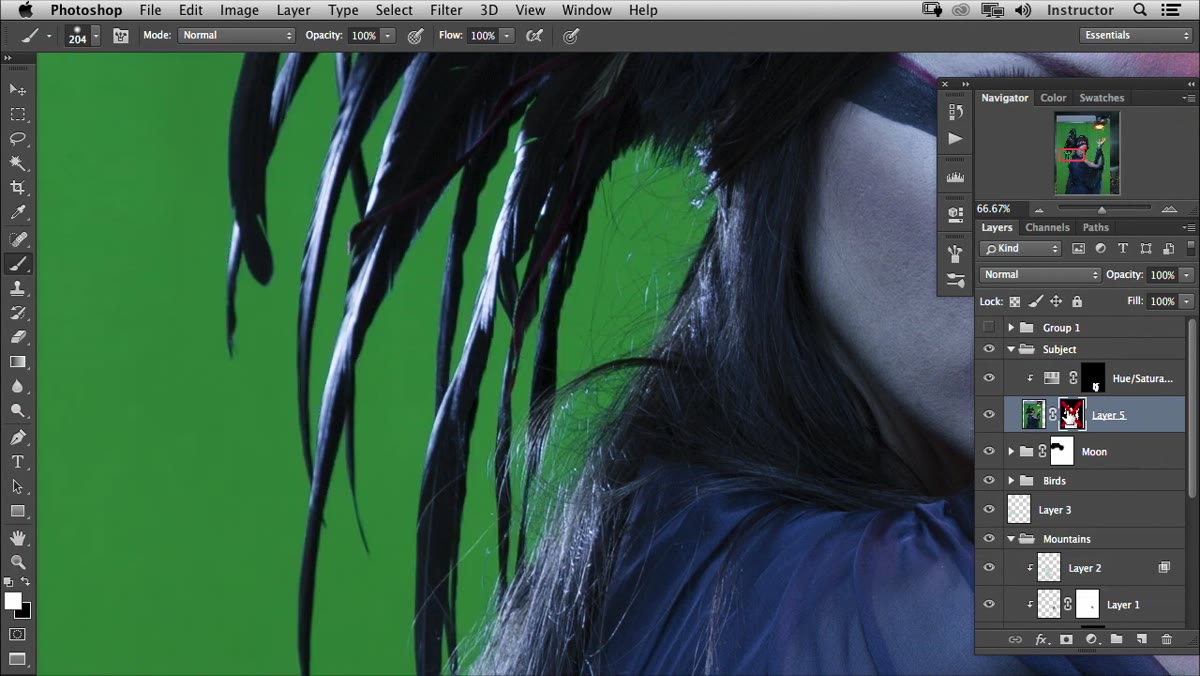Hide the Subject group
This screenshot has width=1200, height=676.
point(989,349)
